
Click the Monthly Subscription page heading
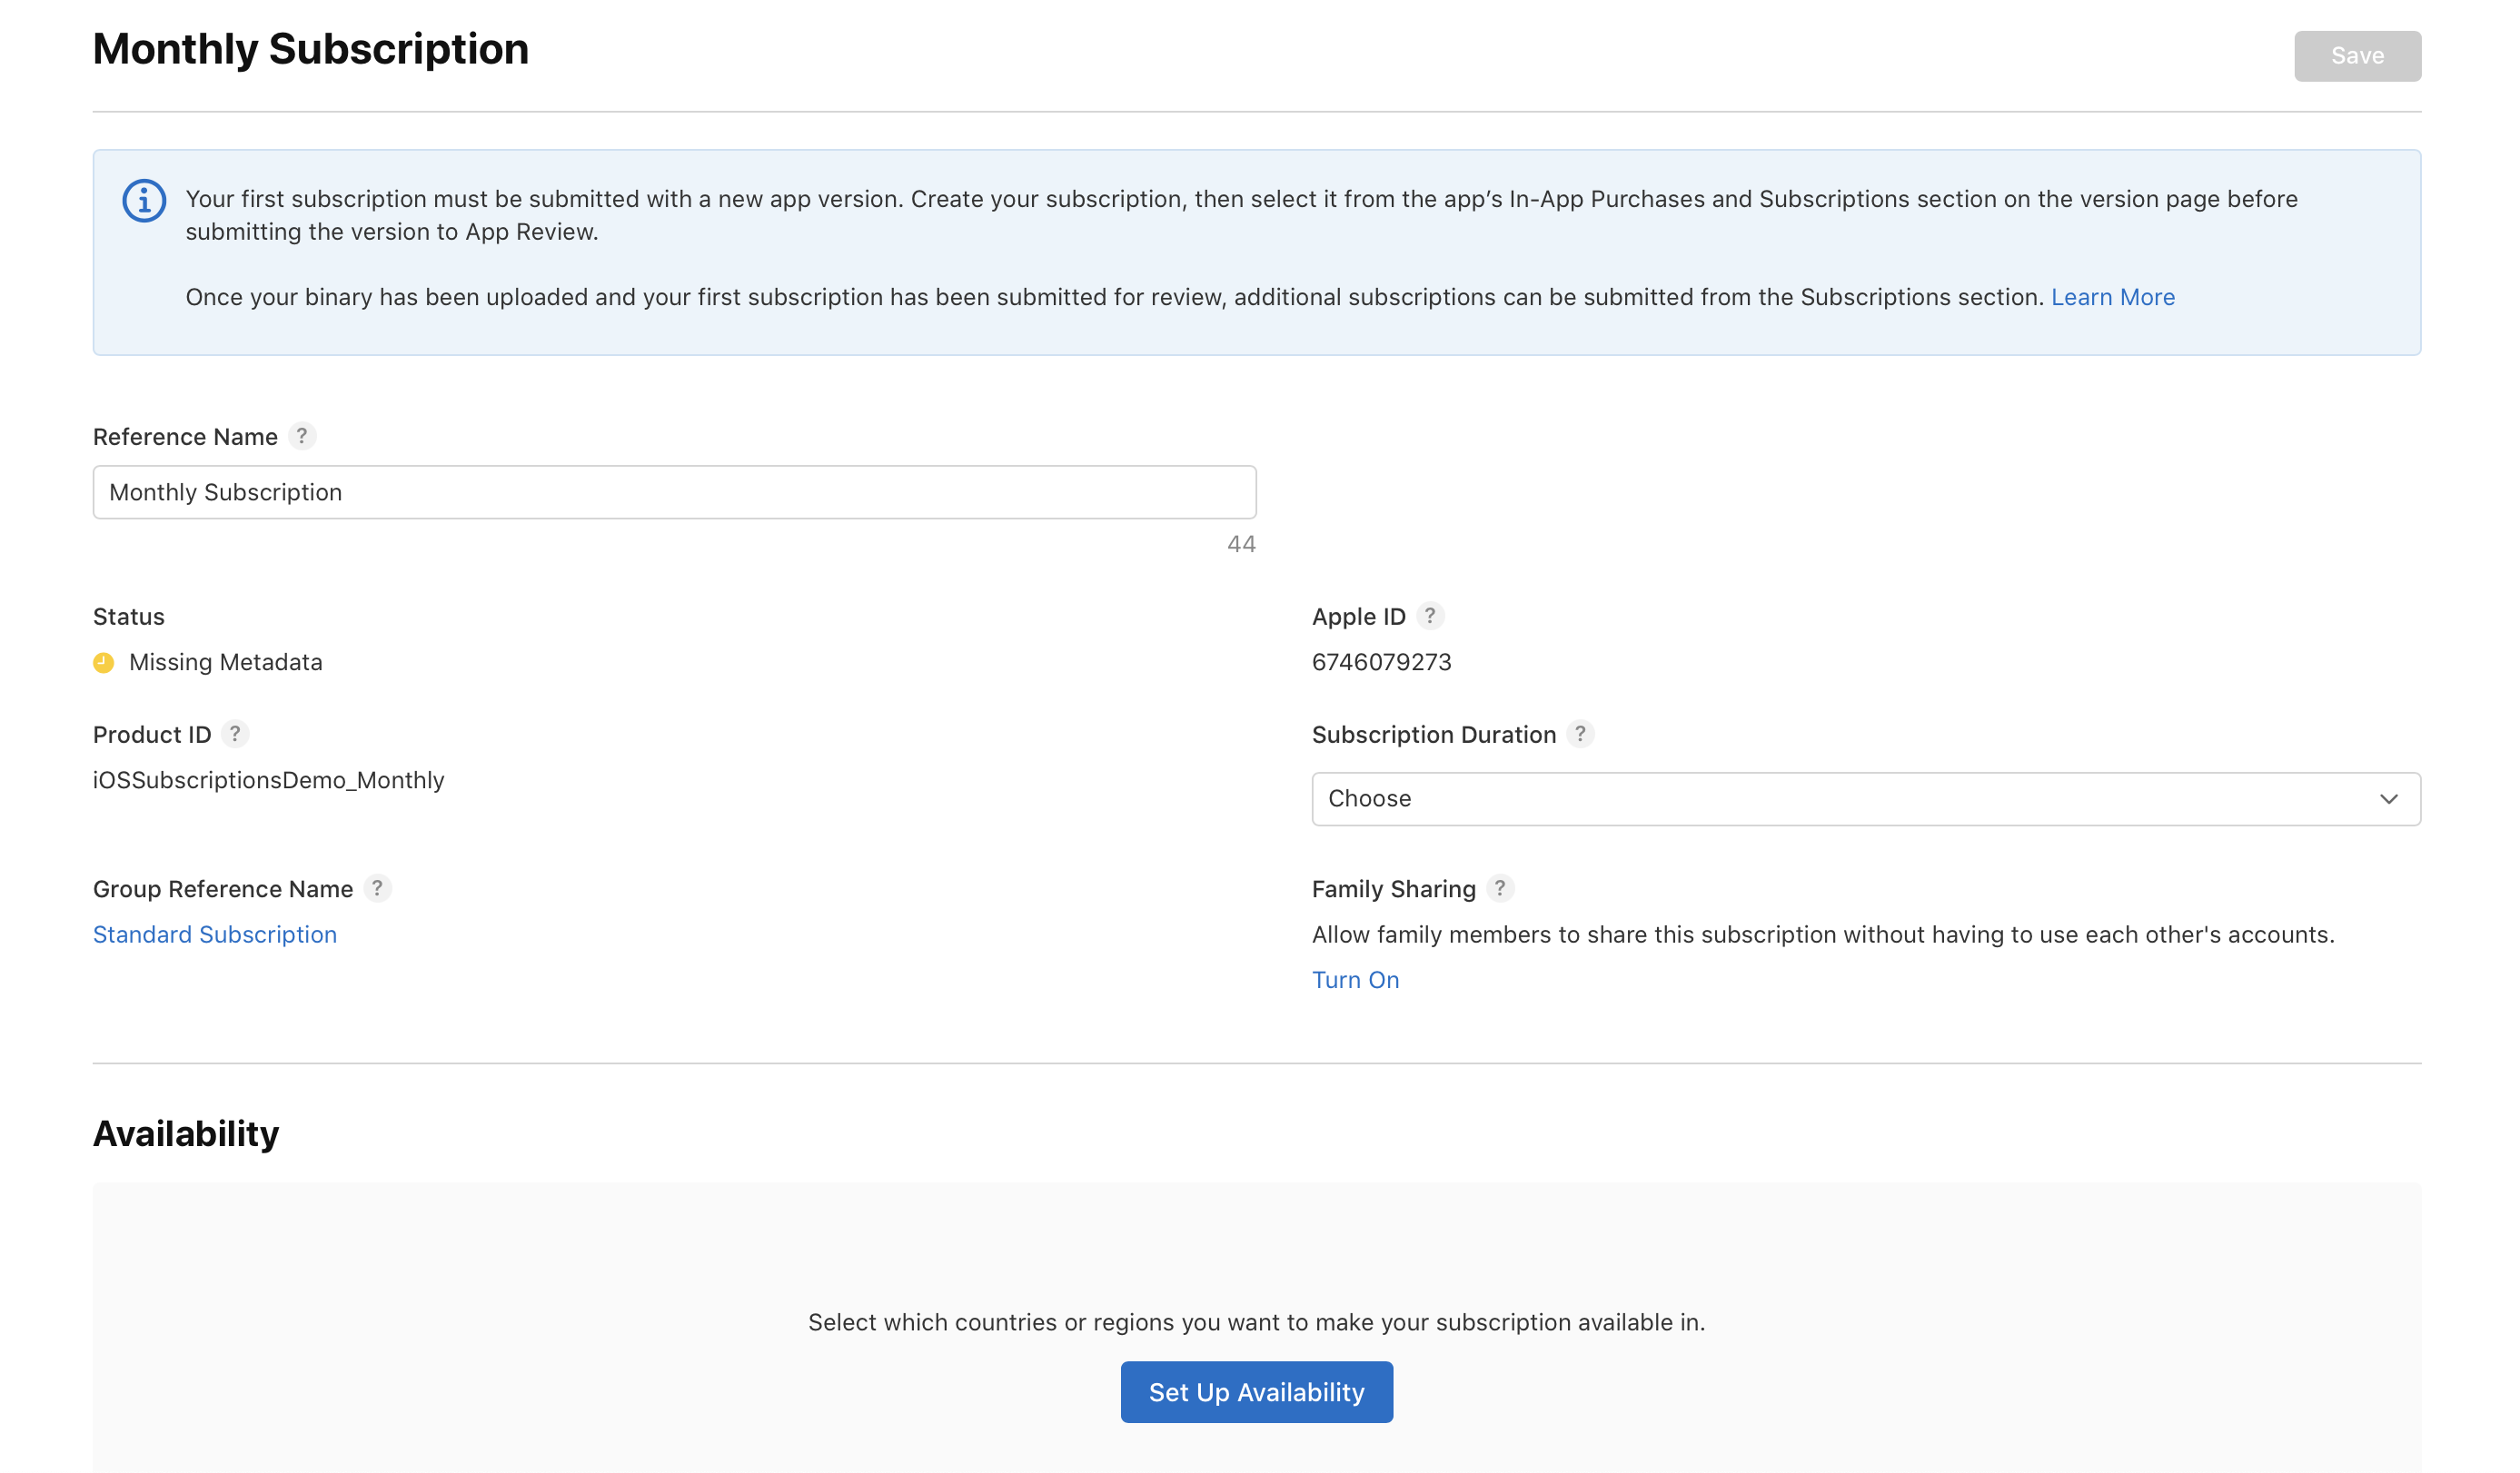[310, 49]
